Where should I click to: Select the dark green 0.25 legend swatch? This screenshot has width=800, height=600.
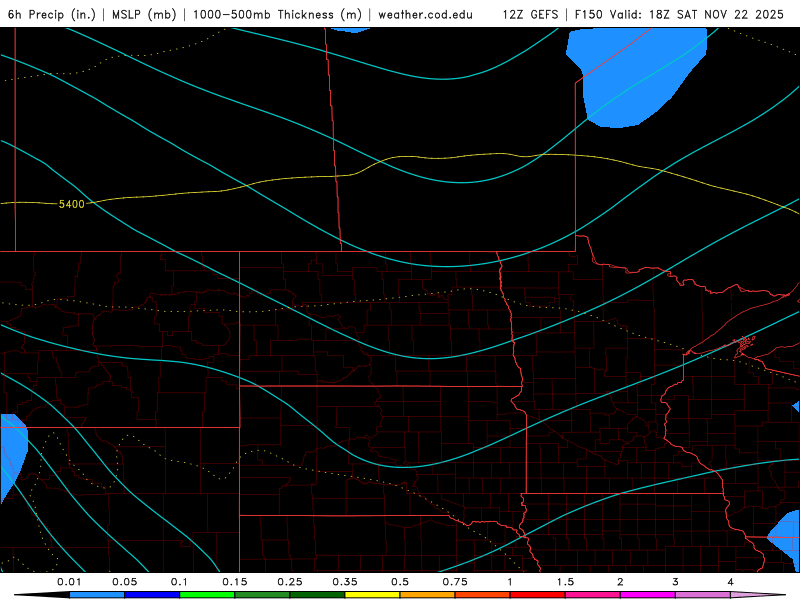(x=317, y=595)
